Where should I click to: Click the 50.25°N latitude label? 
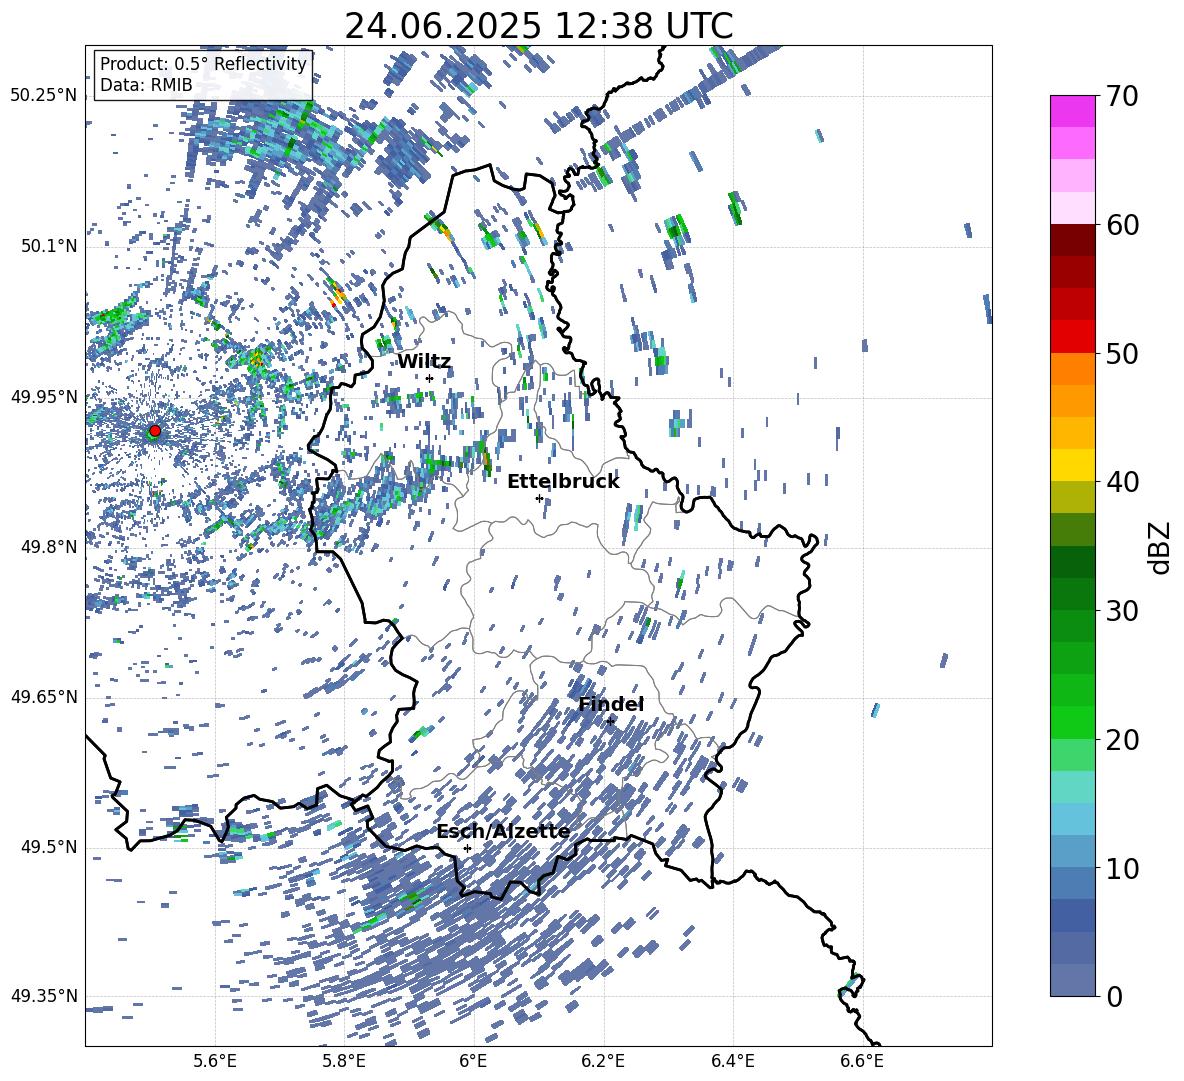[44, 96]
